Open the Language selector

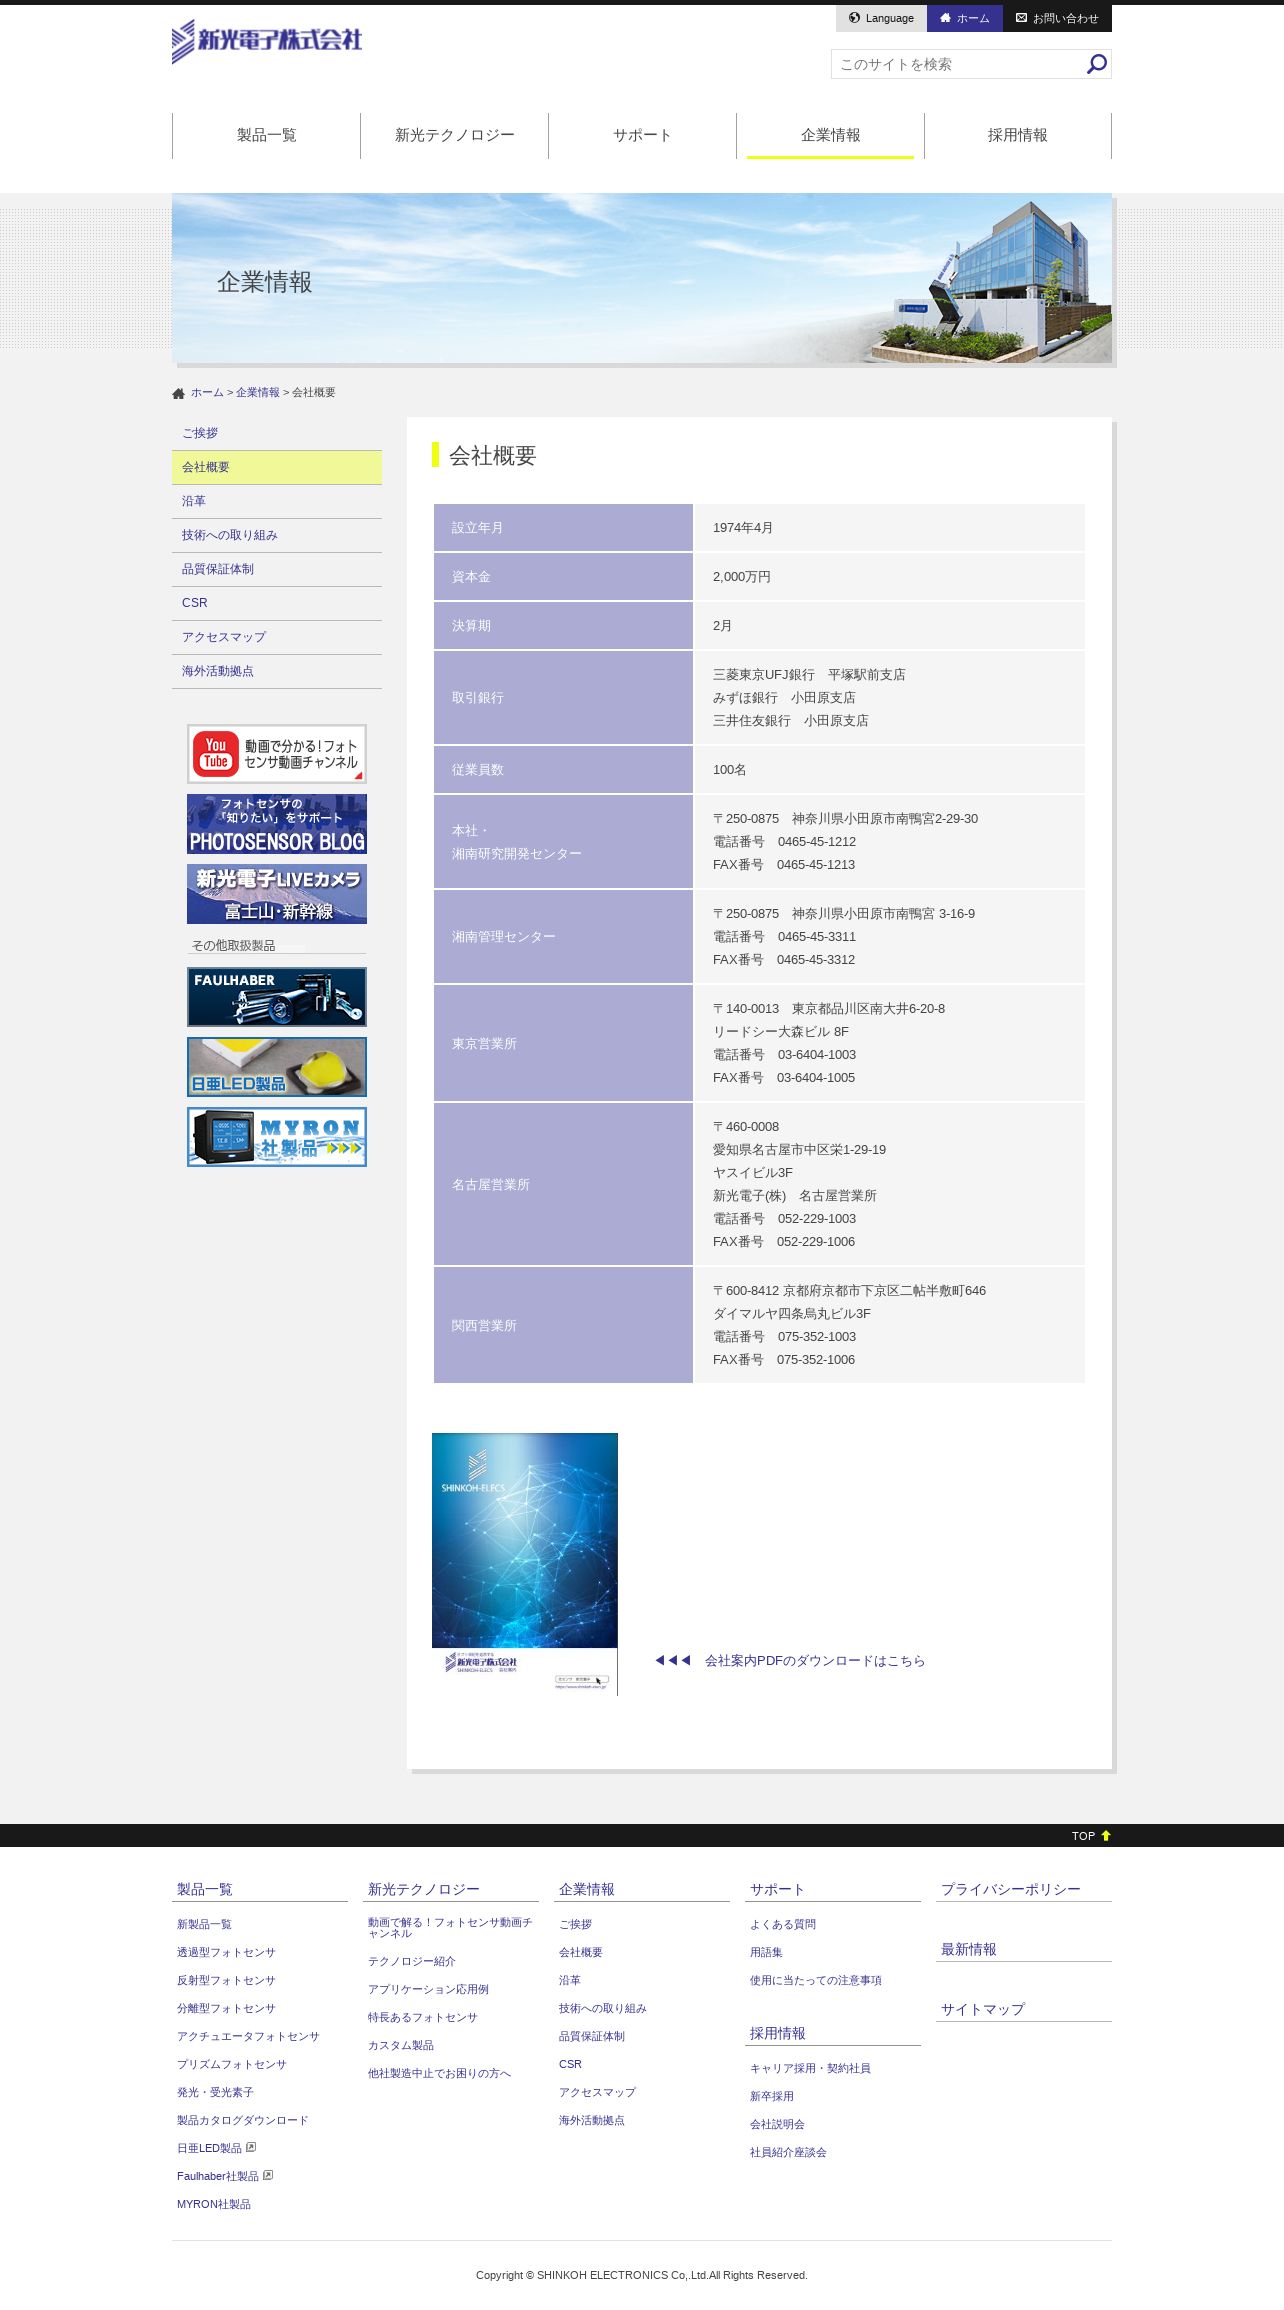click(x=881, y=18)
